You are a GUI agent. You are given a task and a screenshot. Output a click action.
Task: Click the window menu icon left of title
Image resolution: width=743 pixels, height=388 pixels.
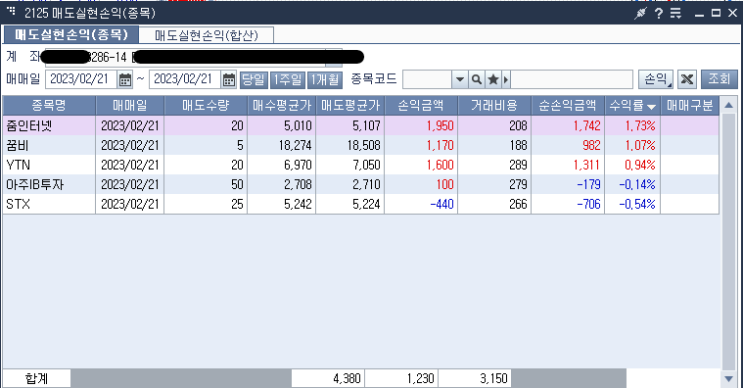[x=11, y=11]
